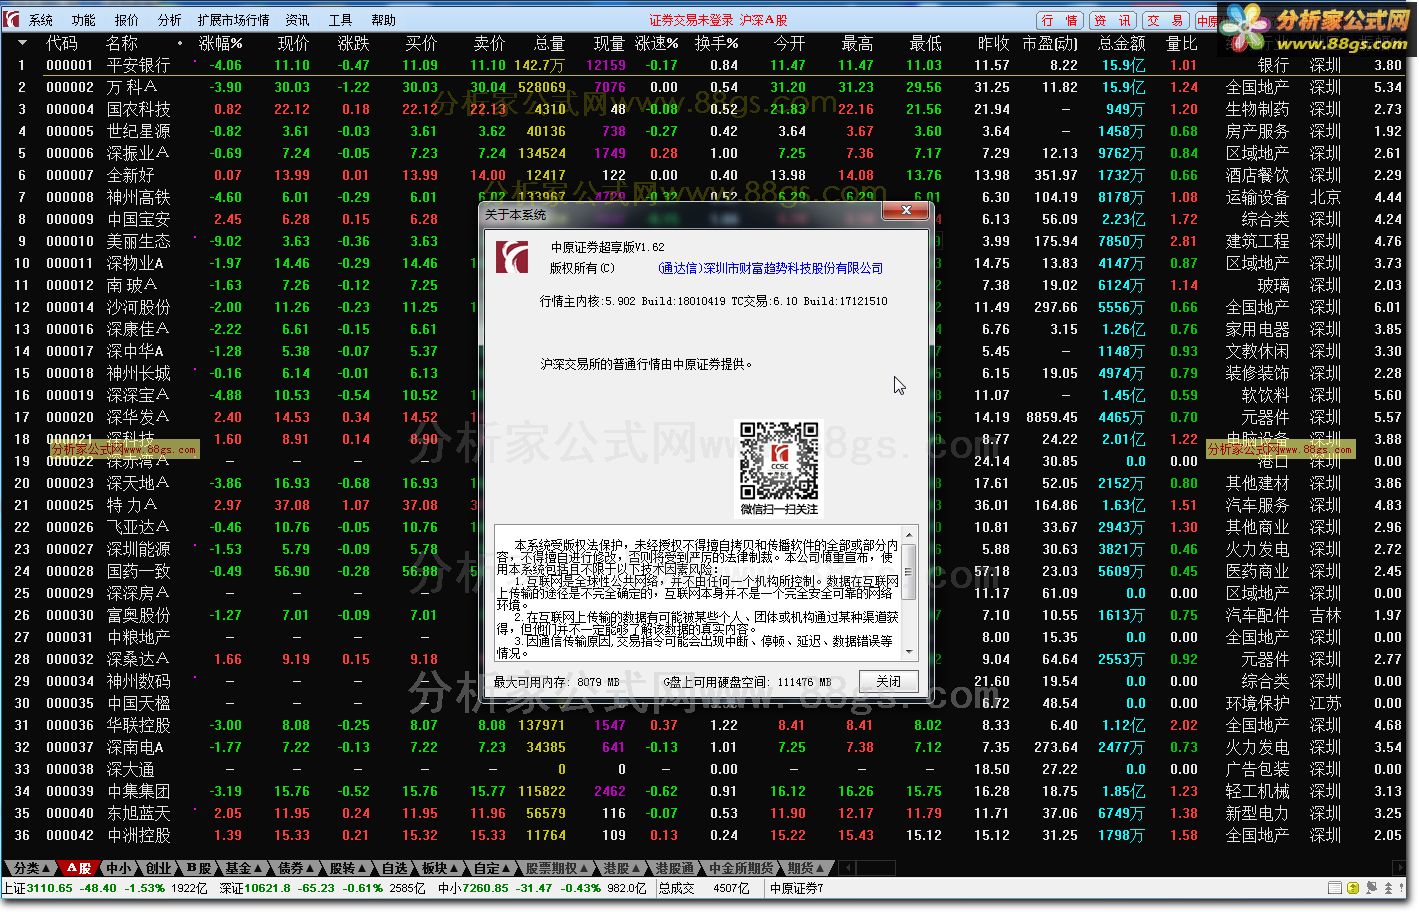Open the 帮助 menu
The height and width of the screenshot is (912, 1419).
(x=383, y=20)
